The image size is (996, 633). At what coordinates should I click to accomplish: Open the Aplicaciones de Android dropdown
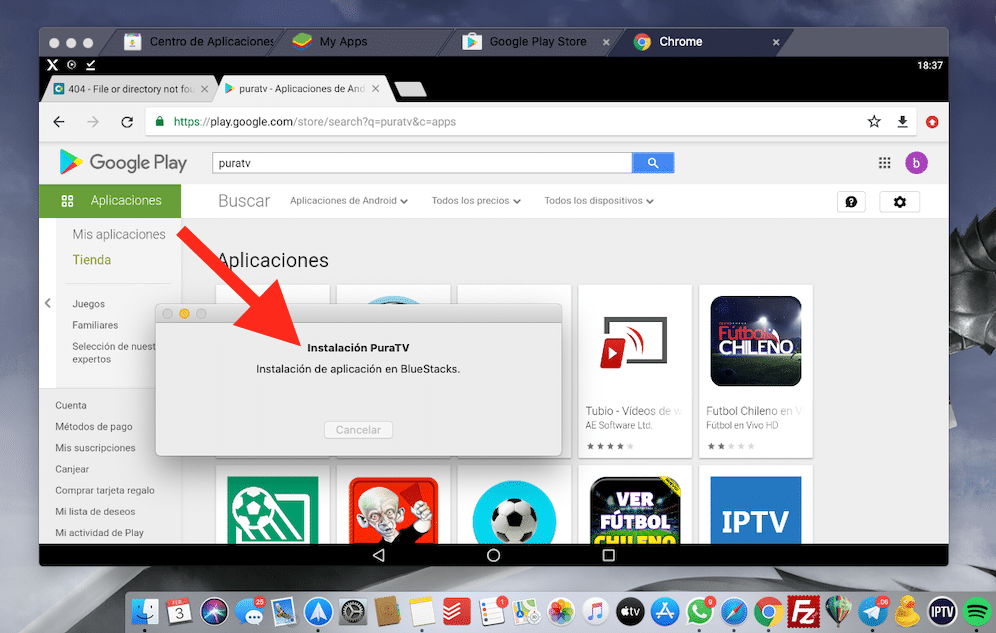[348, 200]
